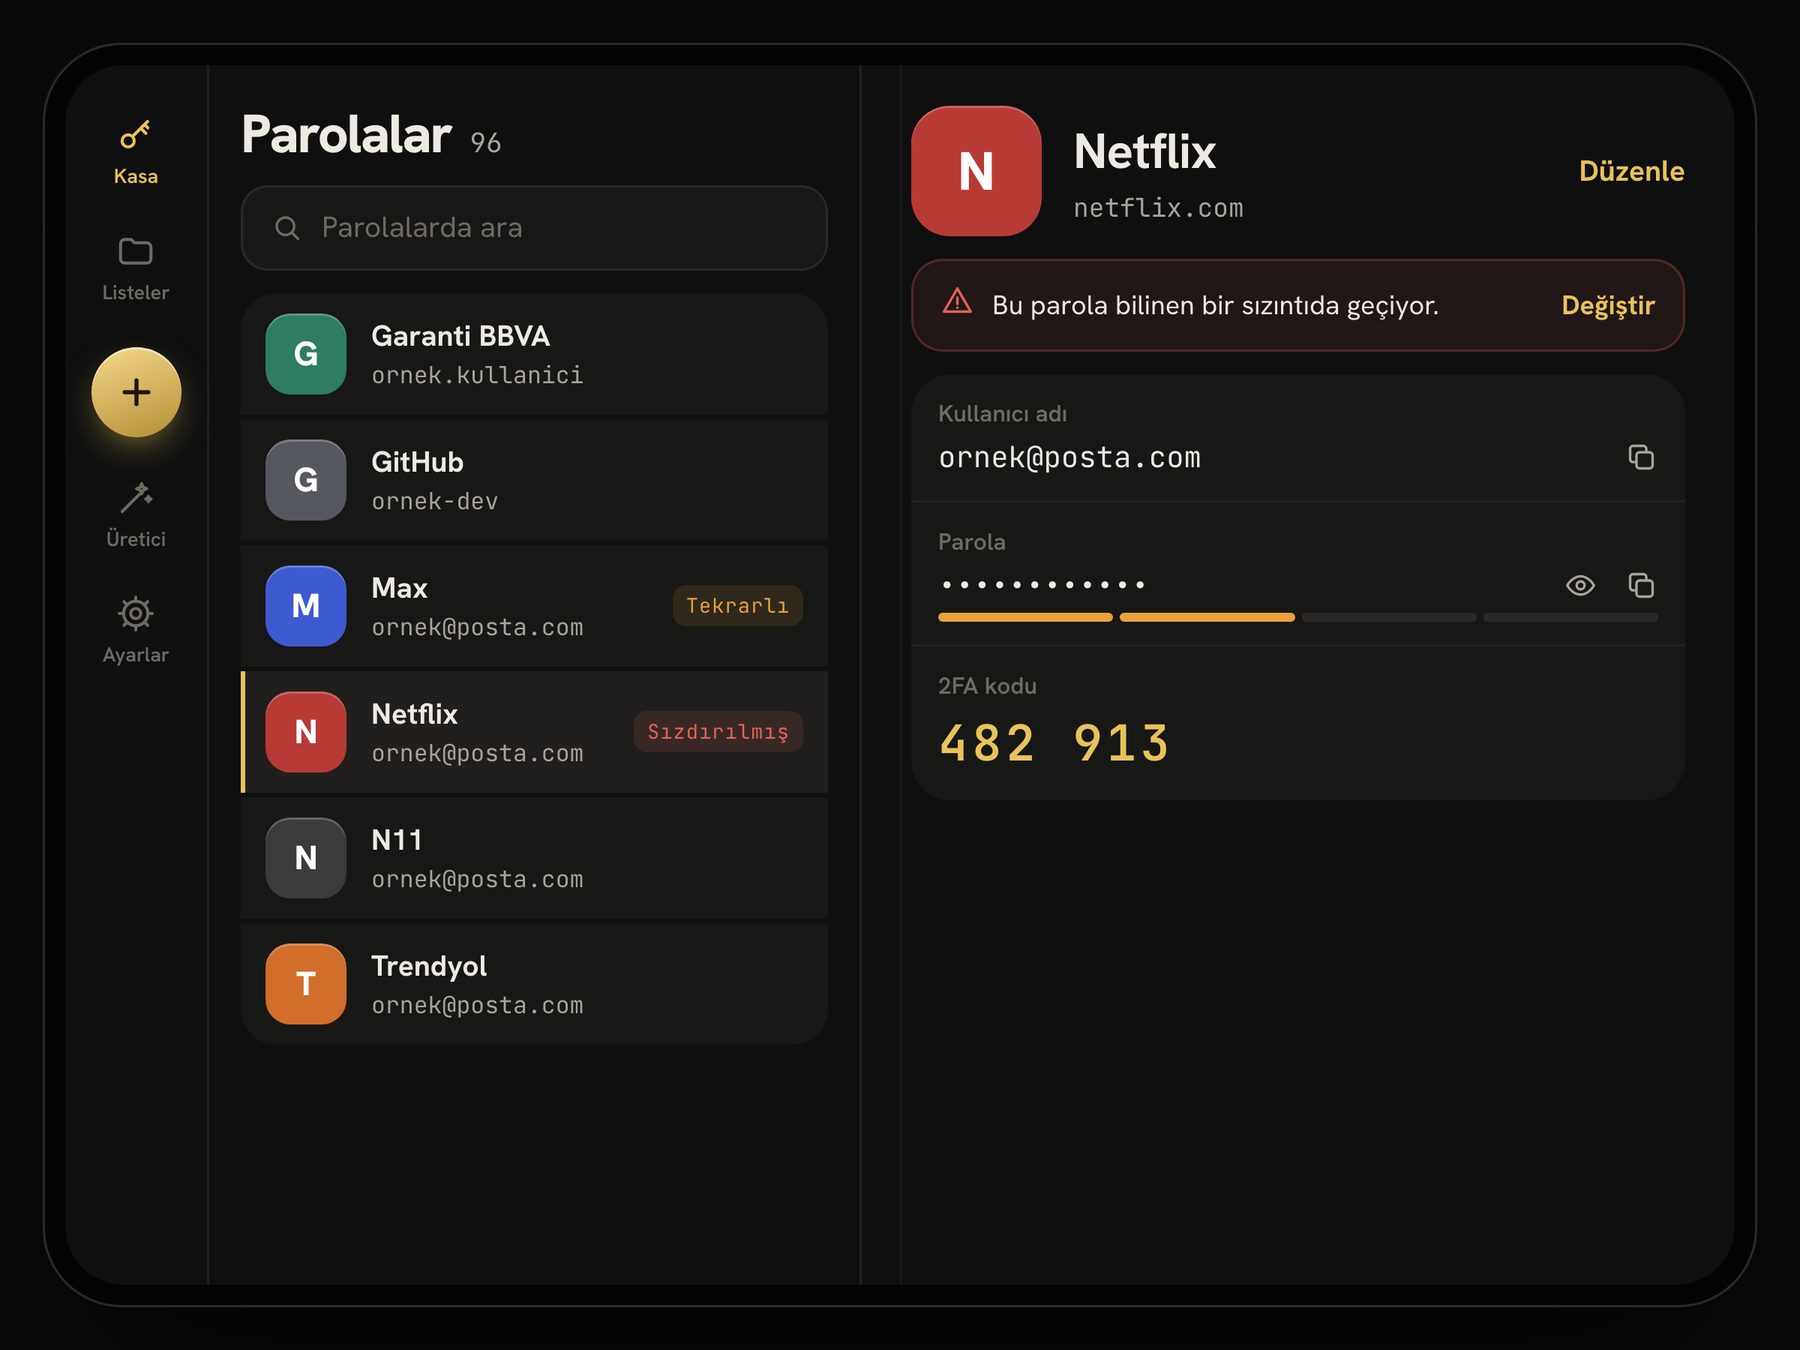Click the password strength meter bar
Viewport: 1800px width, 1350px height.
coord(1298,618)
